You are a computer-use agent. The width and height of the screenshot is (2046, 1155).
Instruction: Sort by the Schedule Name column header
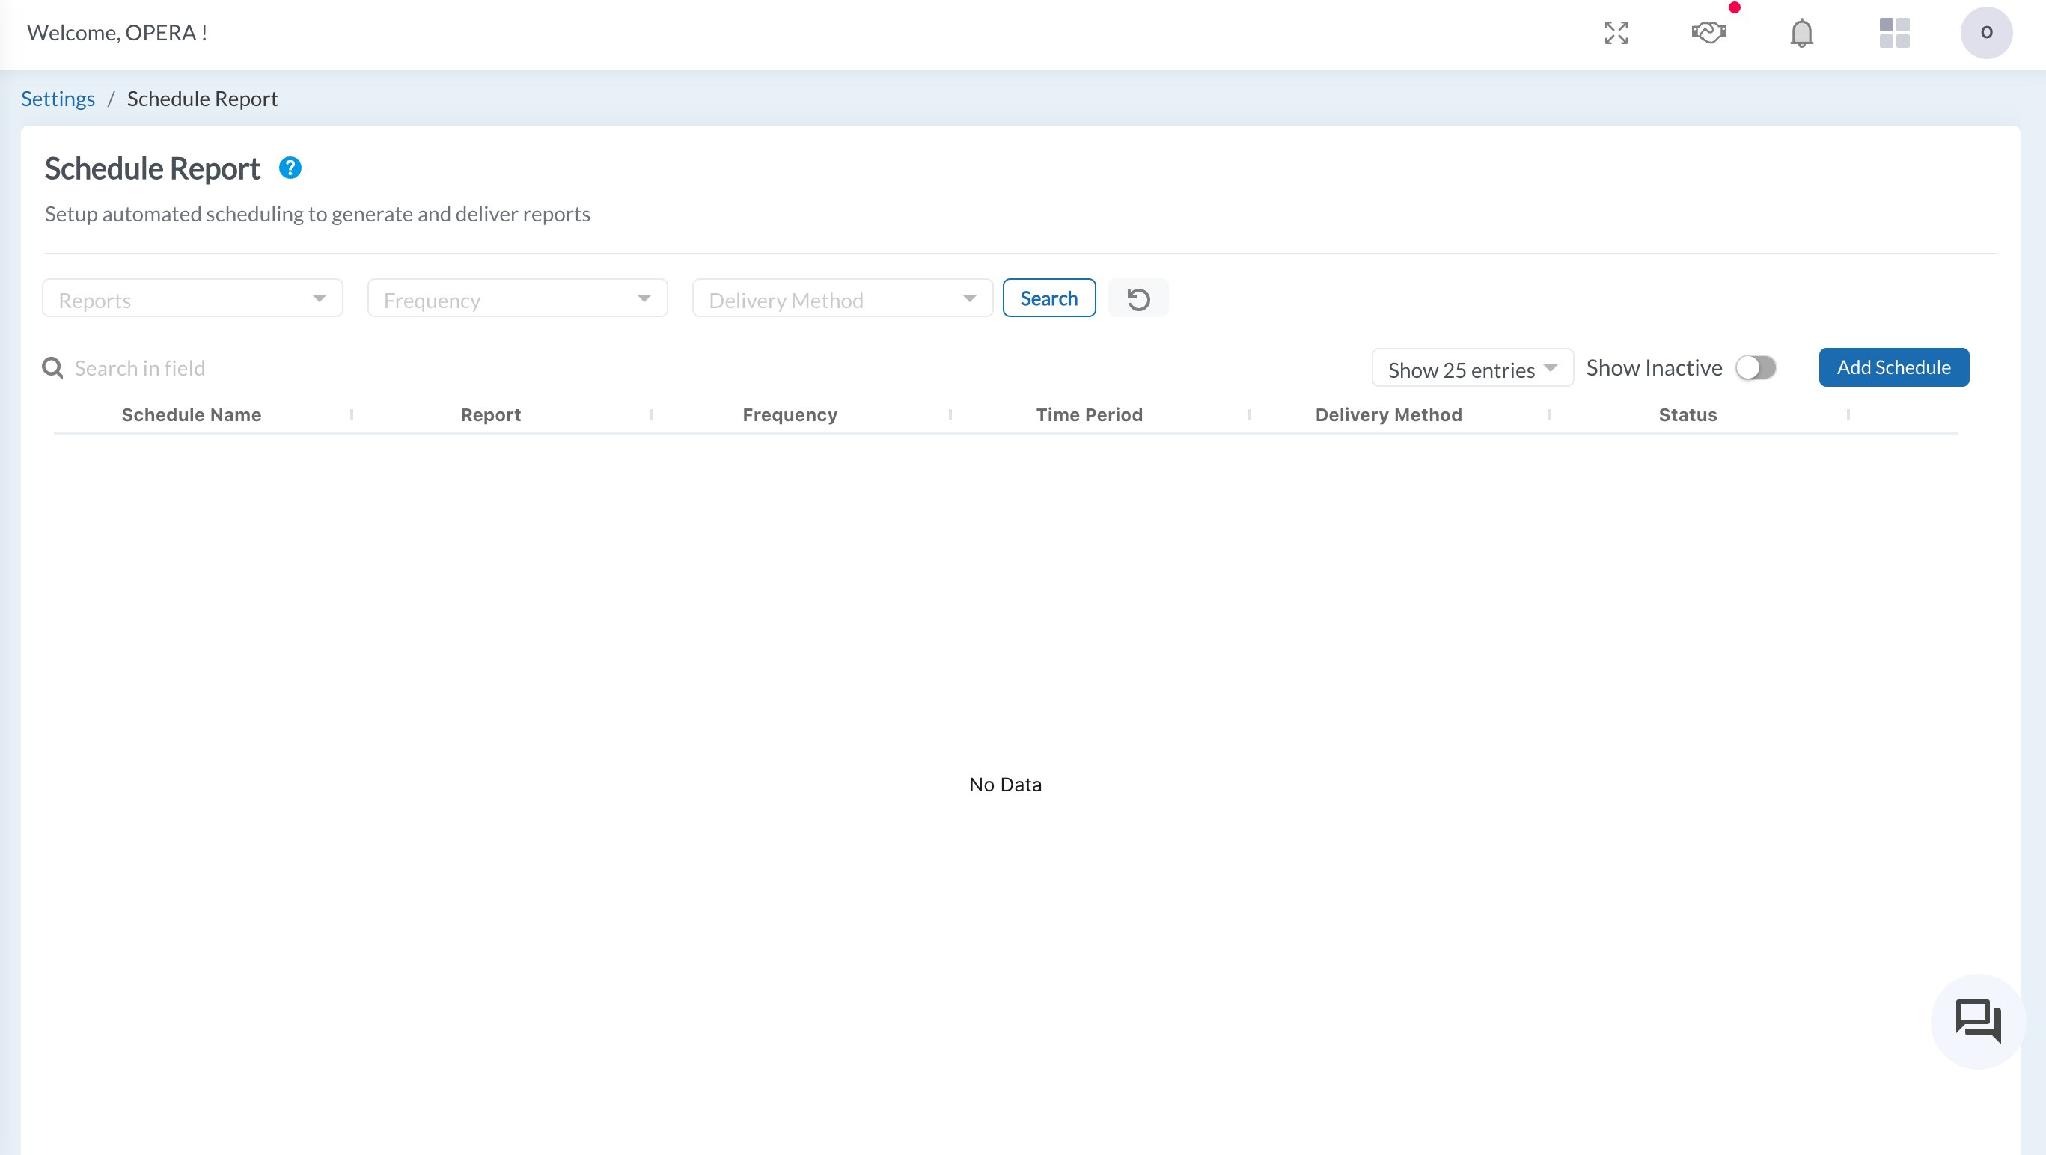tap(191, 415)
